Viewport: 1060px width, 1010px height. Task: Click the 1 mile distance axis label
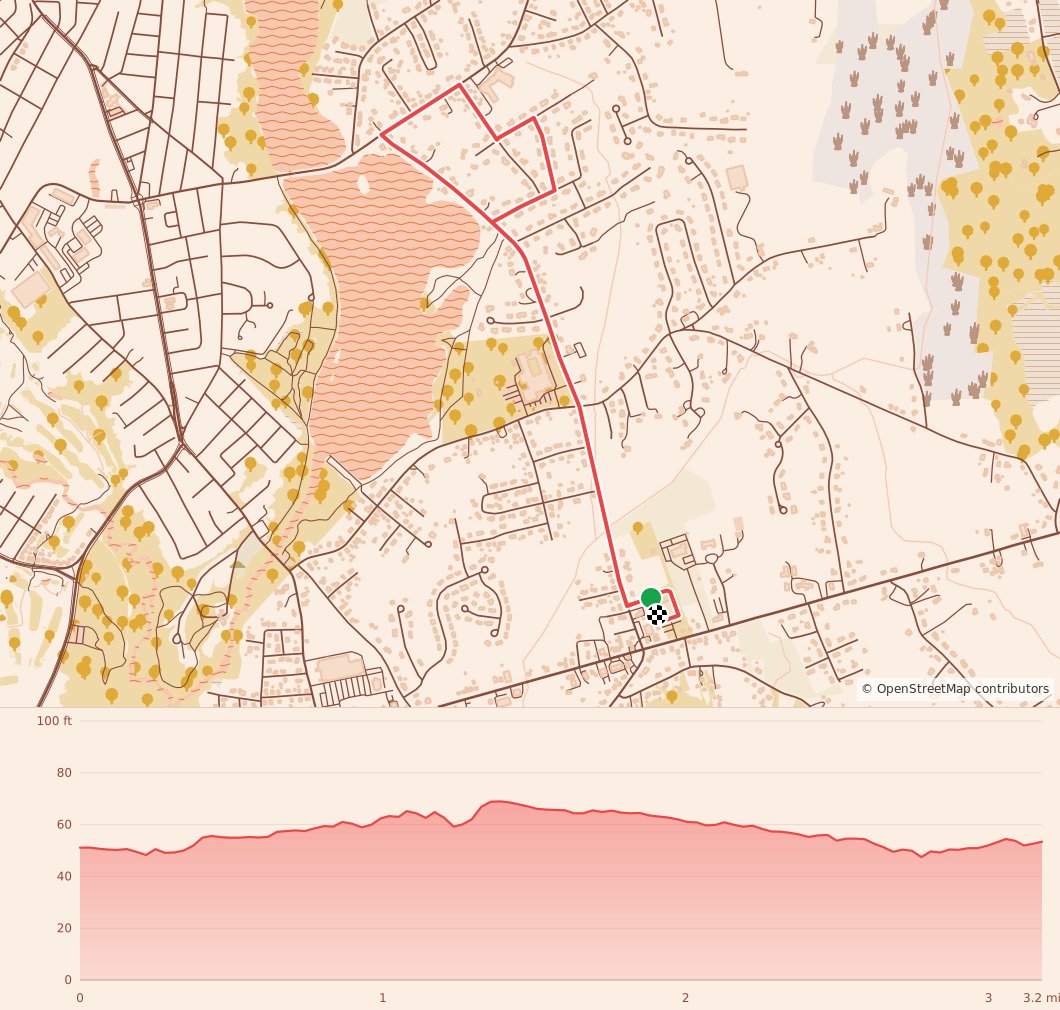click(383, 998)
